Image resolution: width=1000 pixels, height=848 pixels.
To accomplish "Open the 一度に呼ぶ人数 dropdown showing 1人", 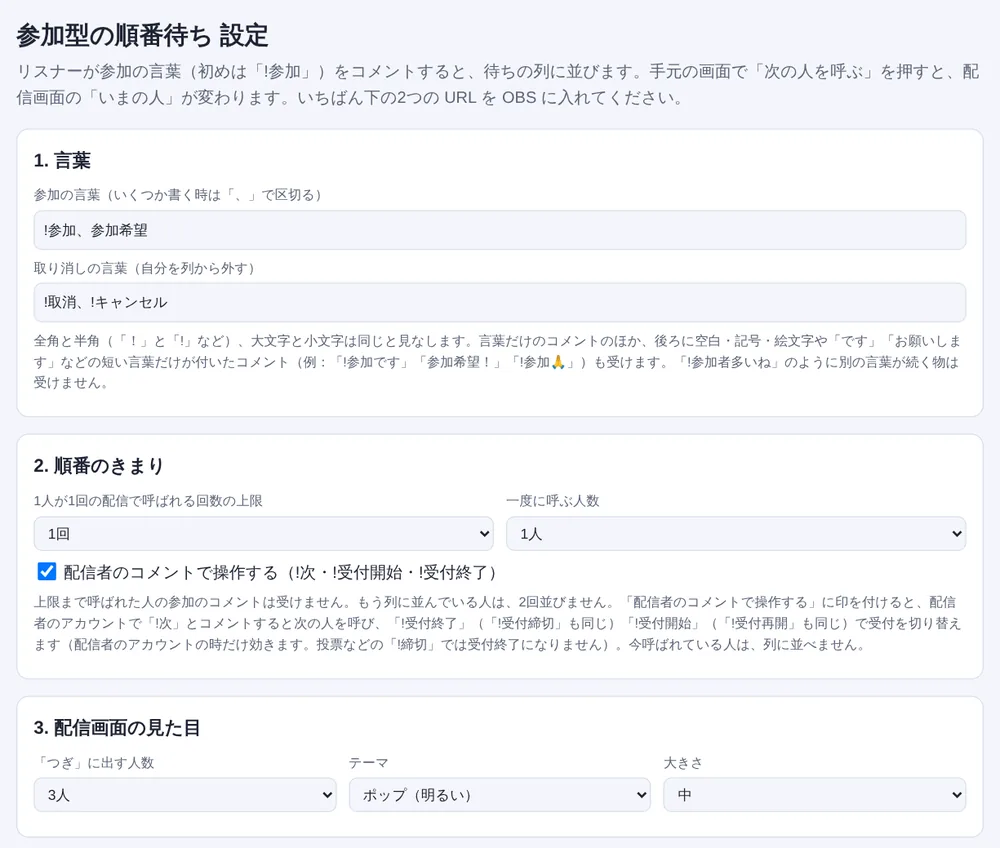I will coord(736,534).
